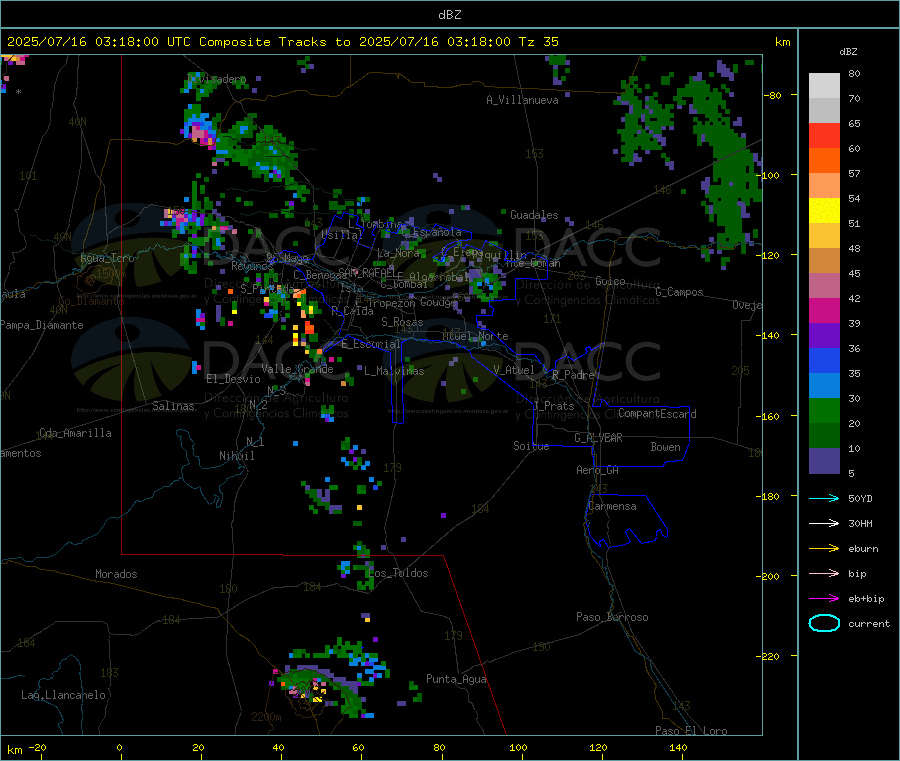Click the magenta 39 dBZ color swatch

click(x=824, y=310)
